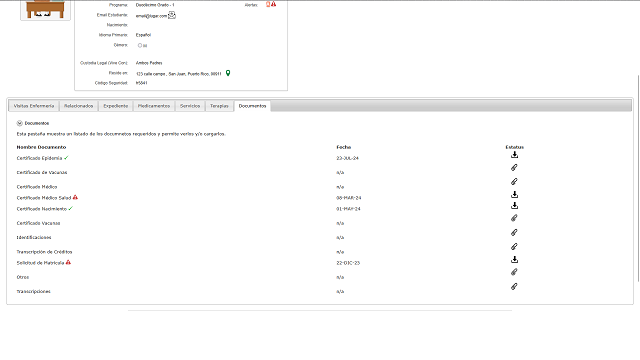Viewport: 640px width, 360px height.
Task: Attach file for Certificado Médico row
Action: coord(514,182)
